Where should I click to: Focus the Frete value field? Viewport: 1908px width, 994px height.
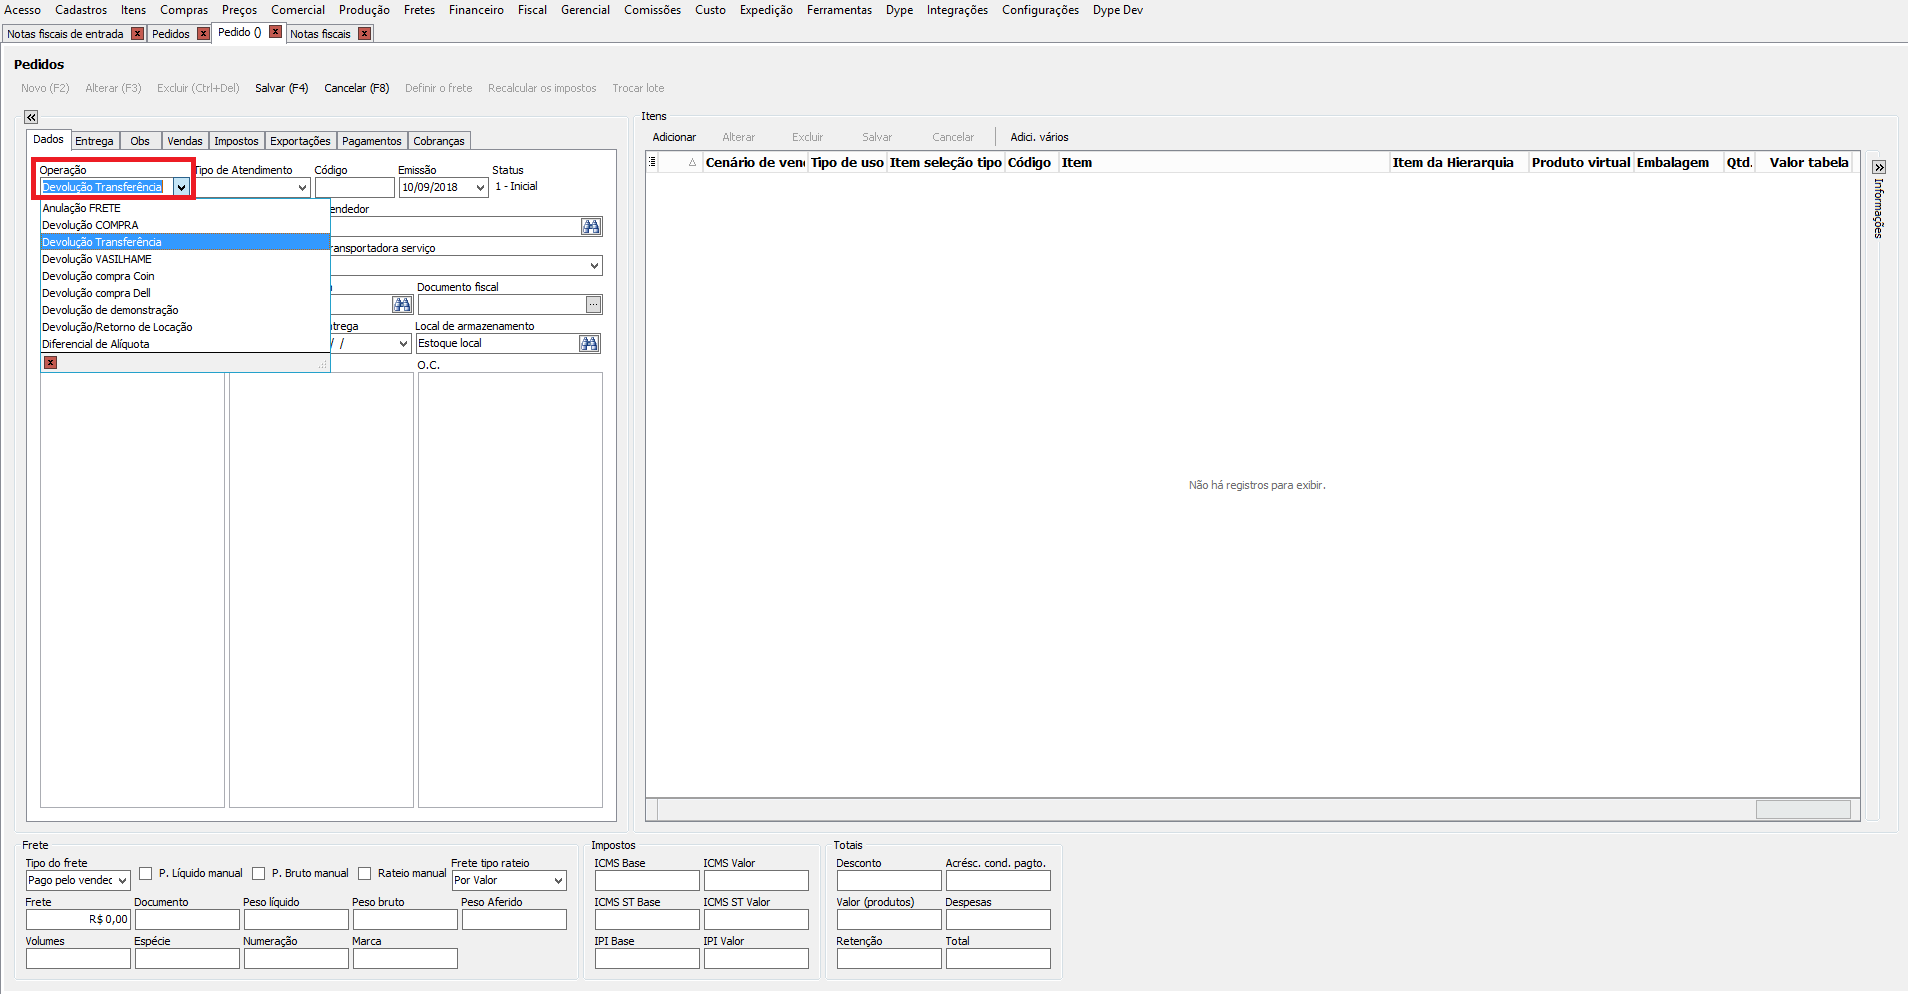point(78,920)
